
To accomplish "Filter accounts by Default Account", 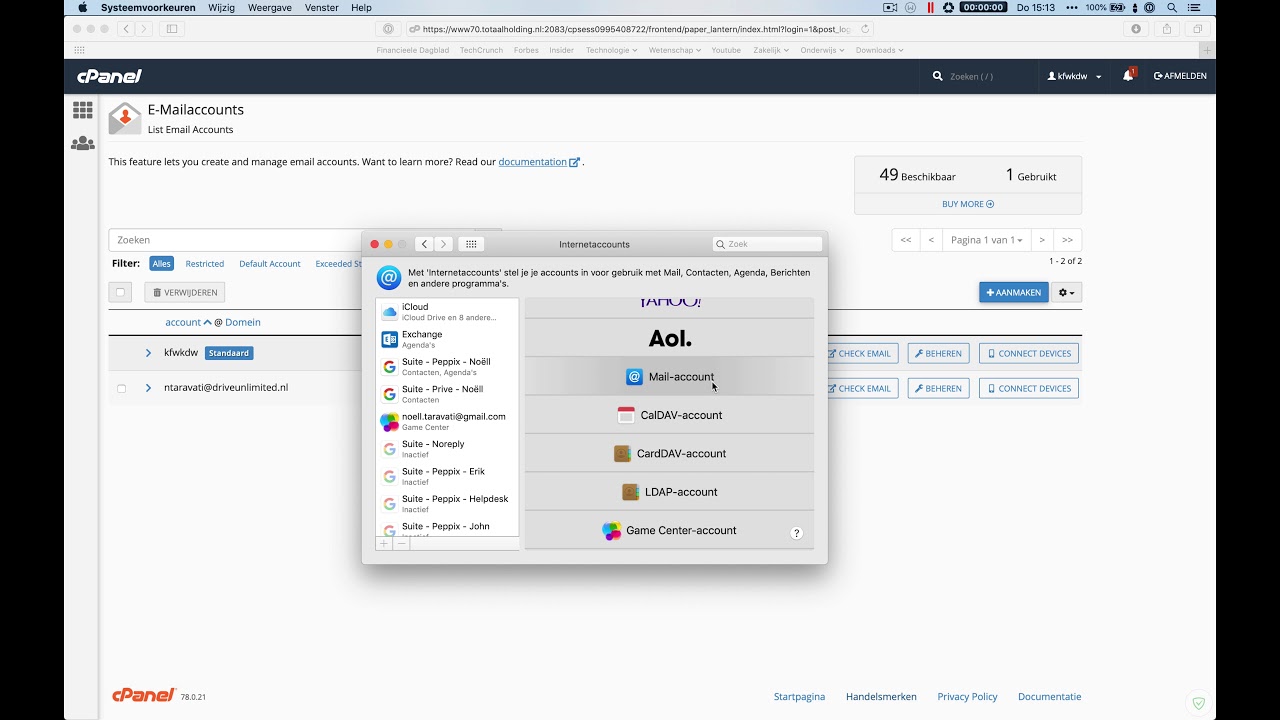I will [270, 263].
